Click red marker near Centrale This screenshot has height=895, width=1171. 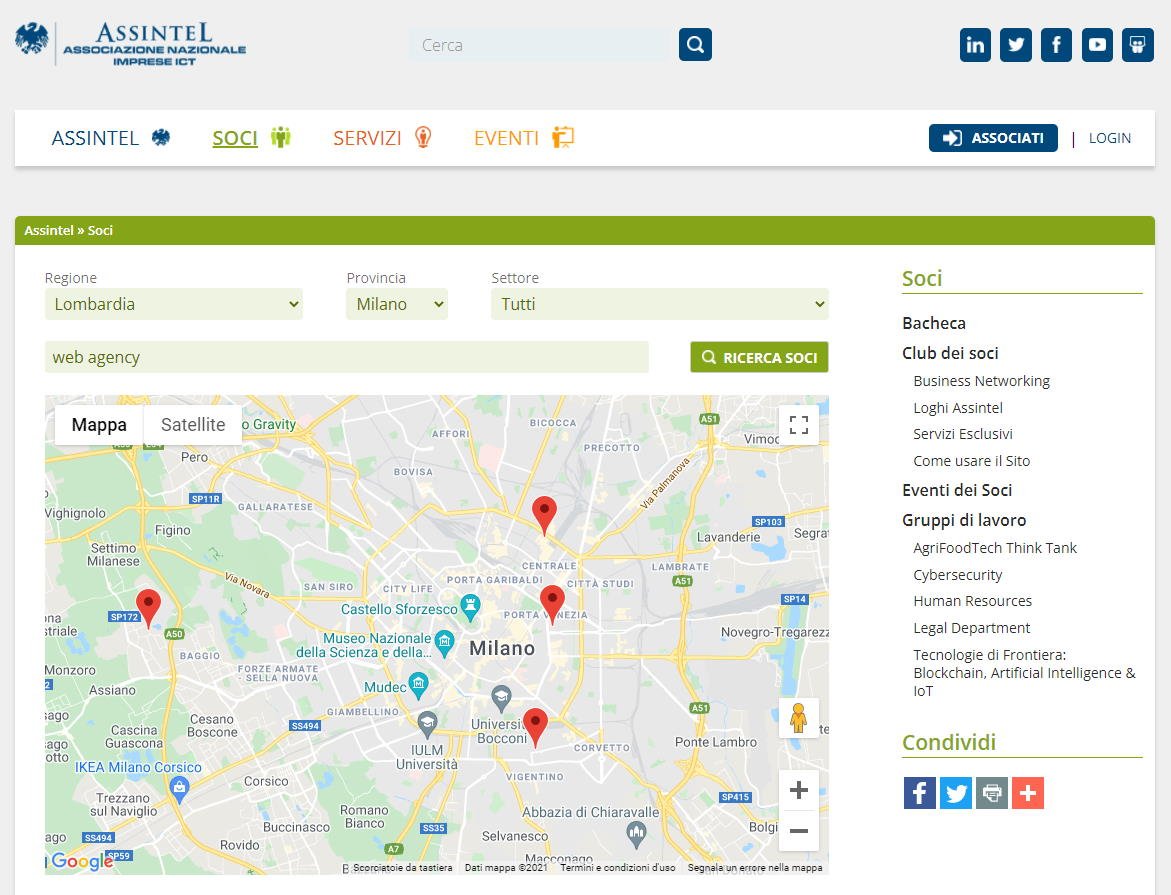pyautogui.click(x=544, y=514)
